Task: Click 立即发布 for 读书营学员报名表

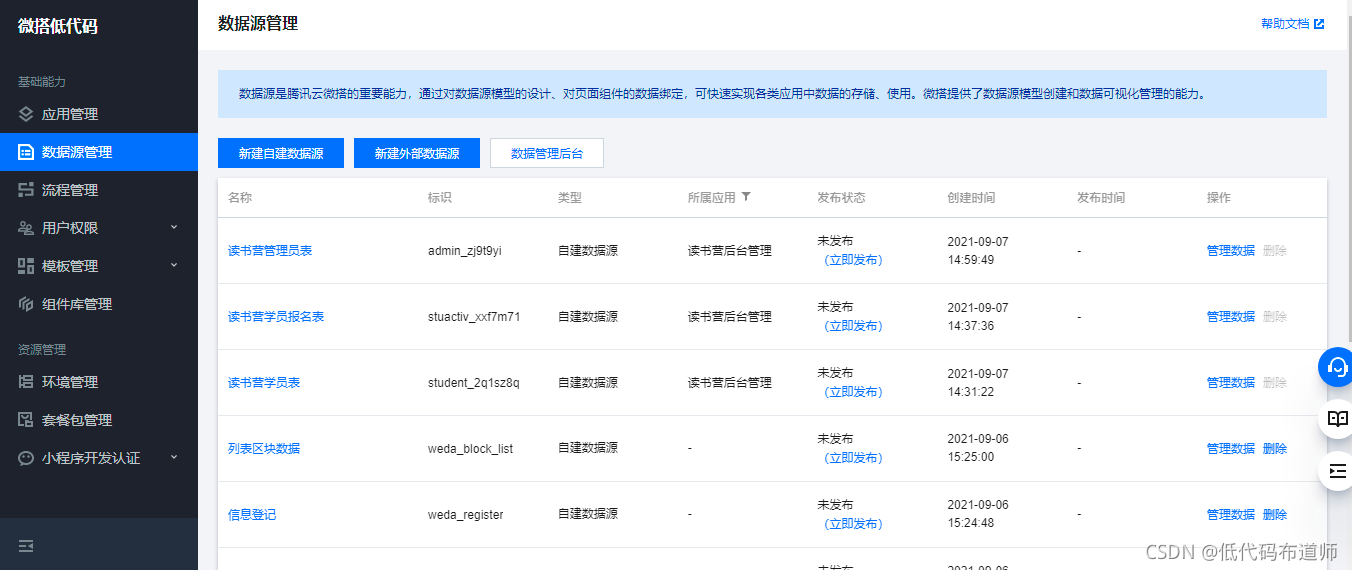Action: coord(853,326)
